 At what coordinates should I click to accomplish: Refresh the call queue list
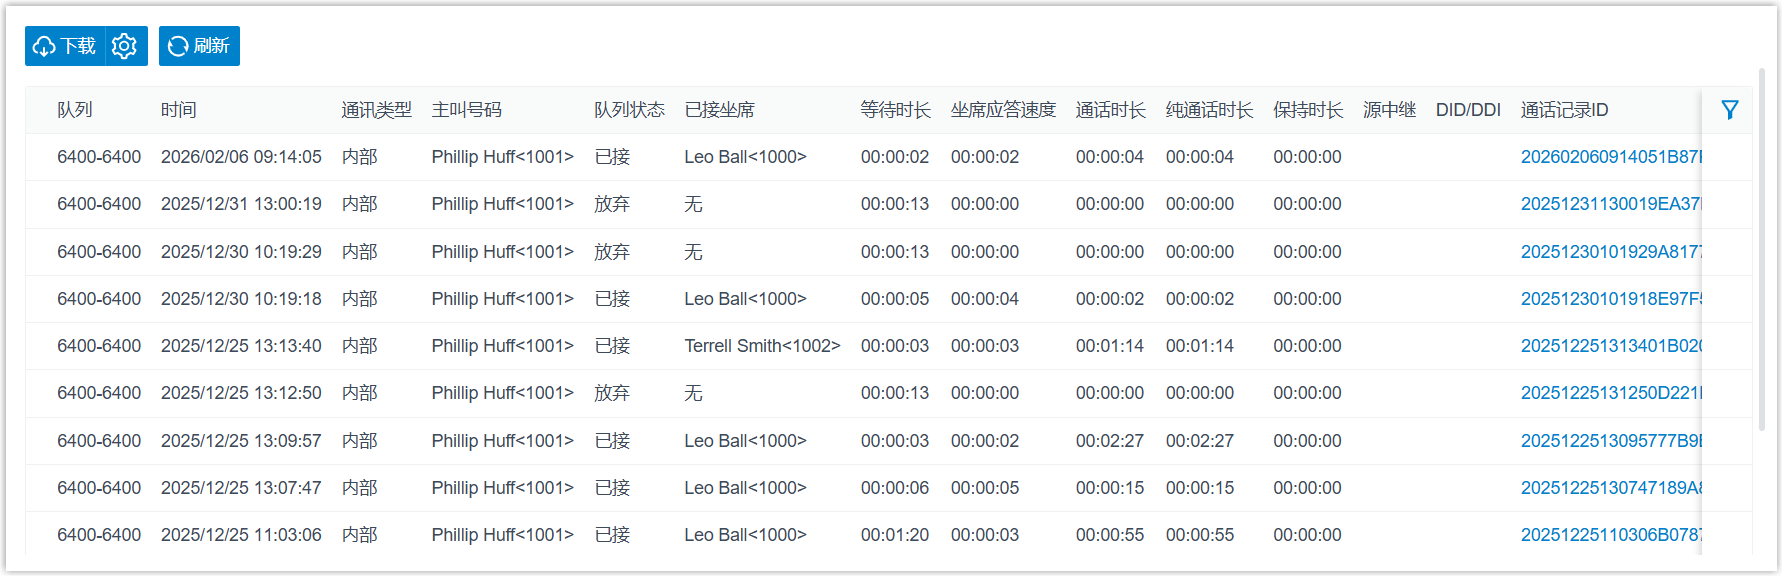(x=199, y=46)
